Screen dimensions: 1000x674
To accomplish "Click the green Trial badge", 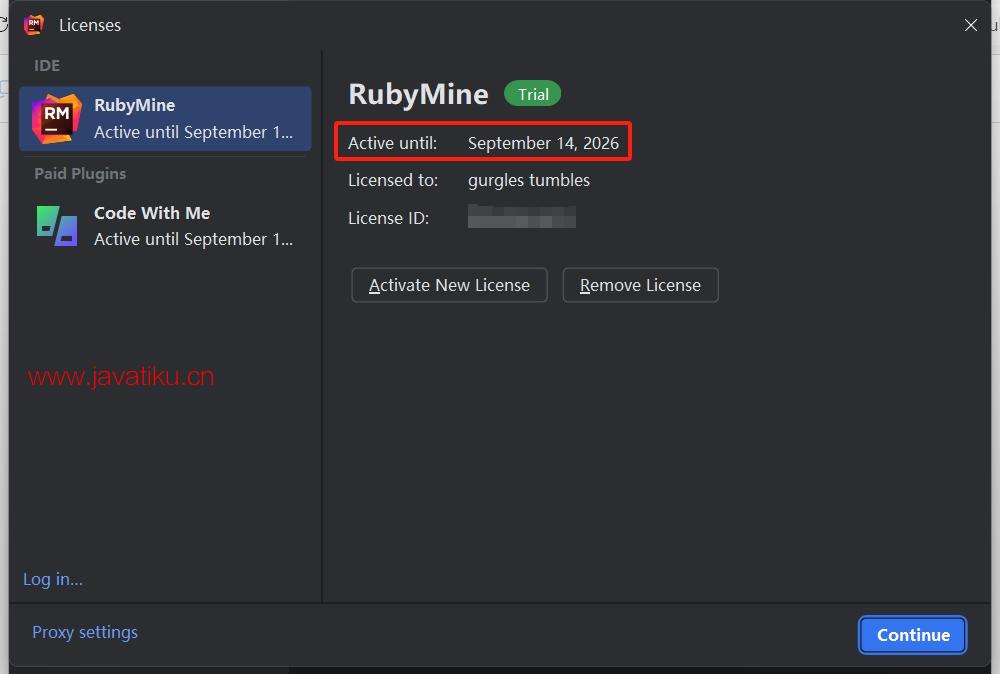I will tap(533, 94).
